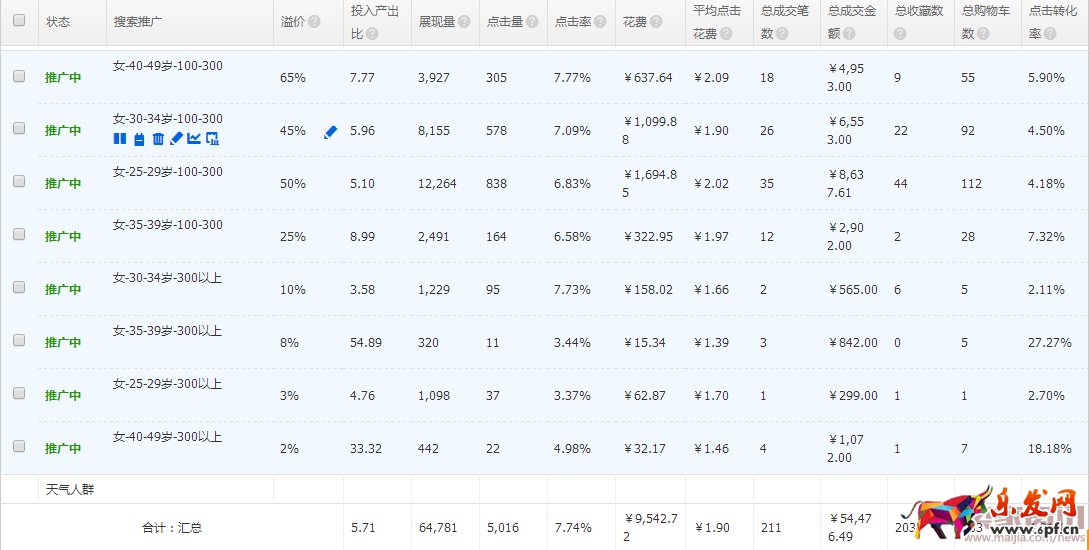
Task: Pause the 女-30-34岁-100-300 promotion
Action: [x=120, y=138]
